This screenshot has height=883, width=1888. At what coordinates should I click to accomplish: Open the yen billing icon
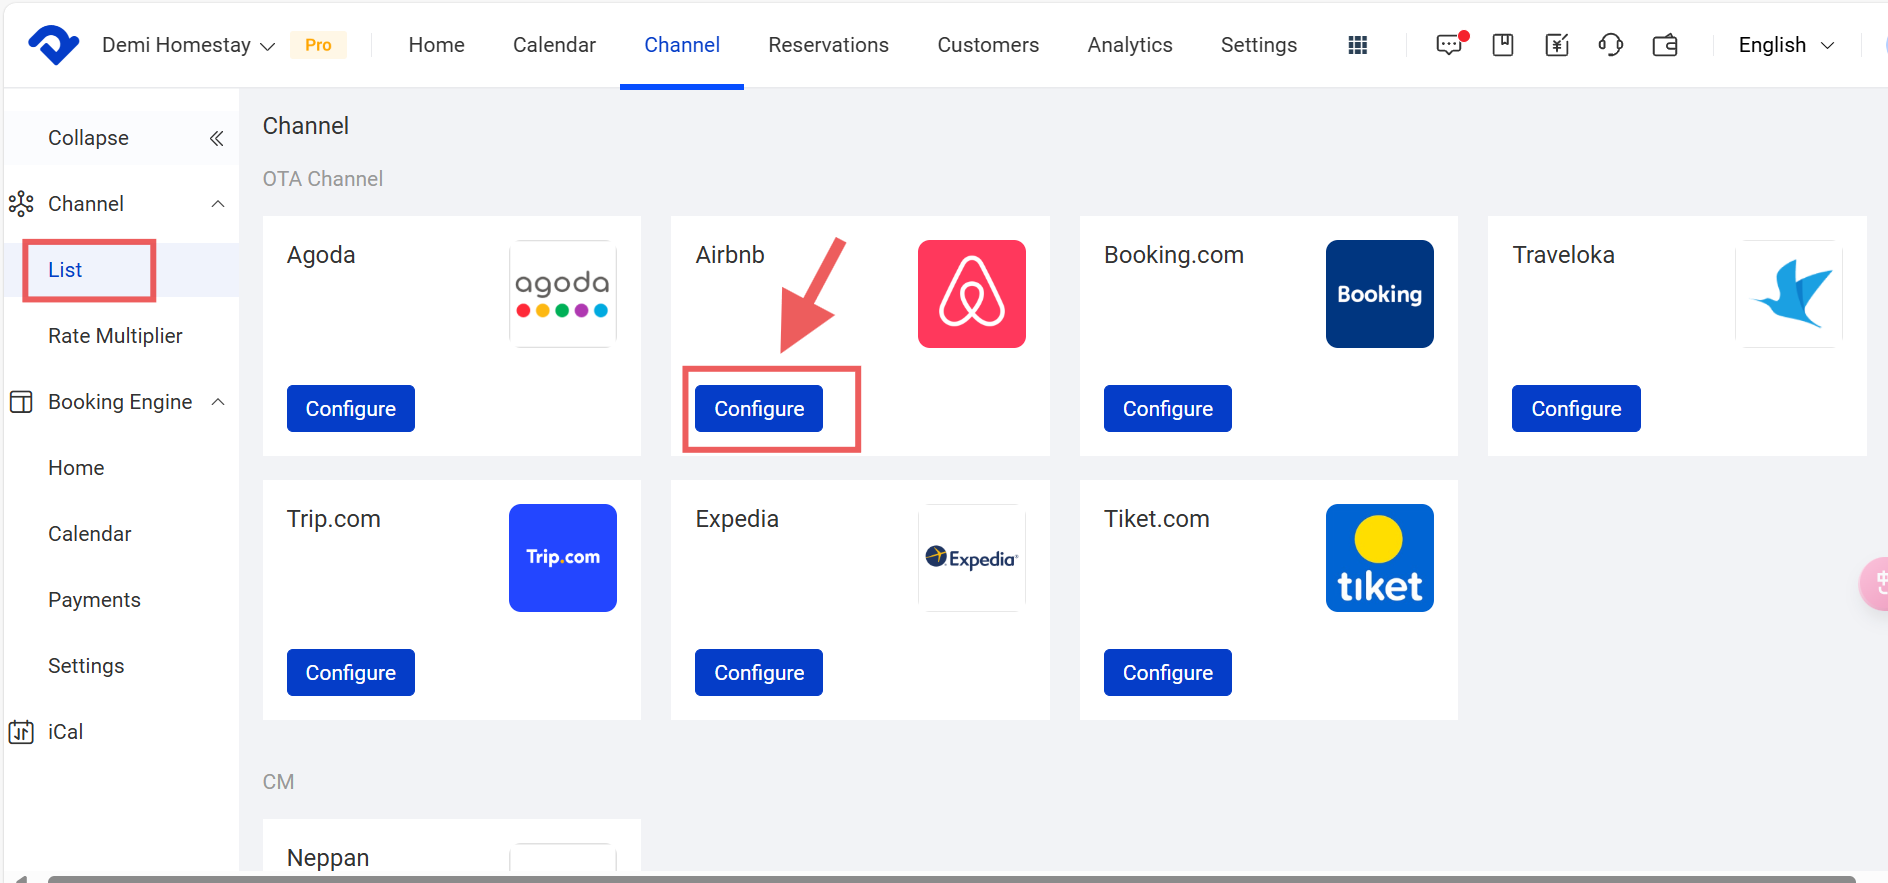pos(1557,45)
